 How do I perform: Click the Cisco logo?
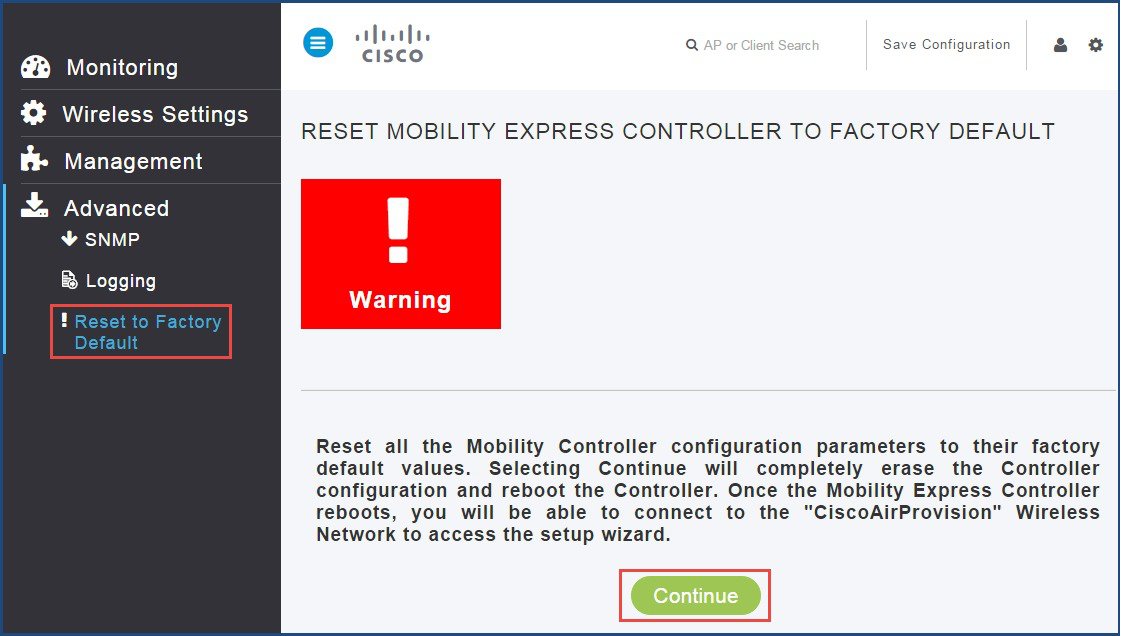392,44
